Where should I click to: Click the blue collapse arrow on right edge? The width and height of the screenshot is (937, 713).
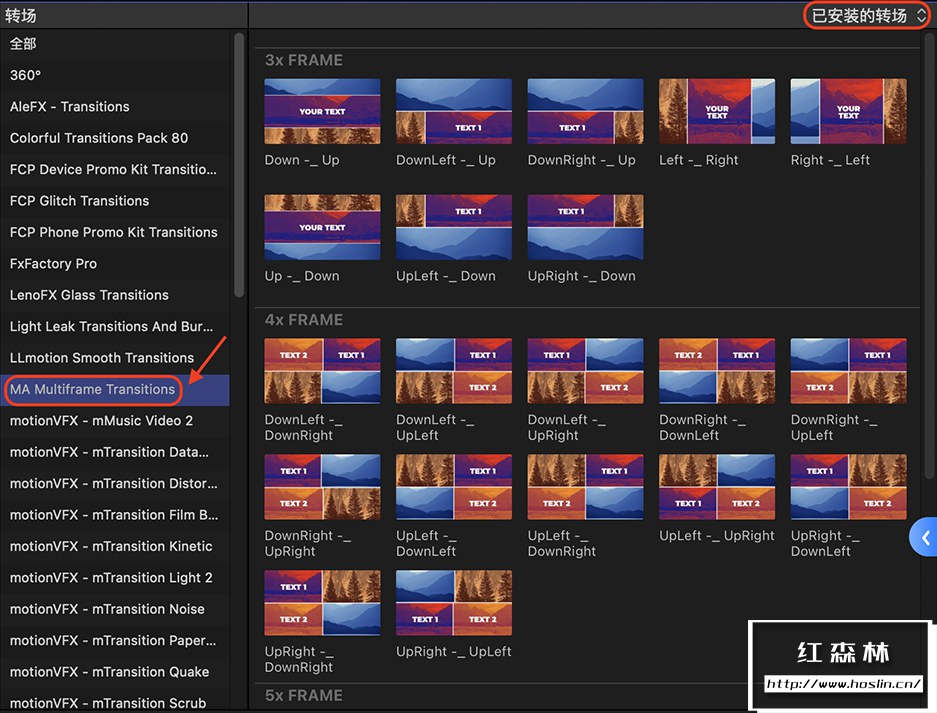925,538
